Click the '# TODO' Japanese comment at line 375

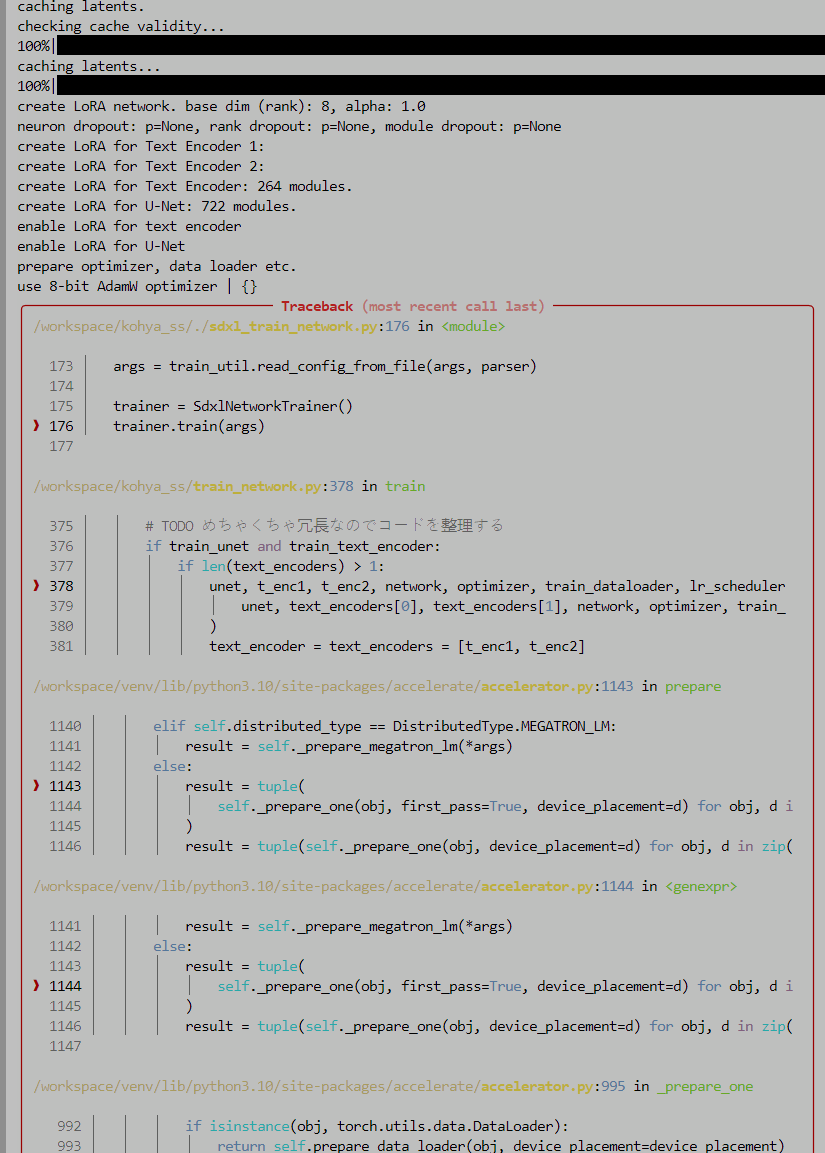coord(324,526)
